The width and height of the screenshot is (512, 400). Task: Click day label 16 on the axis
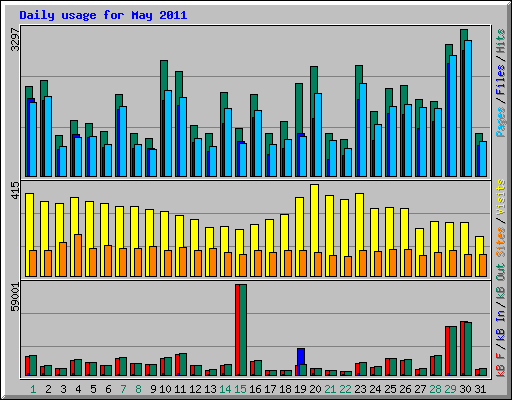[x=255, y=389]
